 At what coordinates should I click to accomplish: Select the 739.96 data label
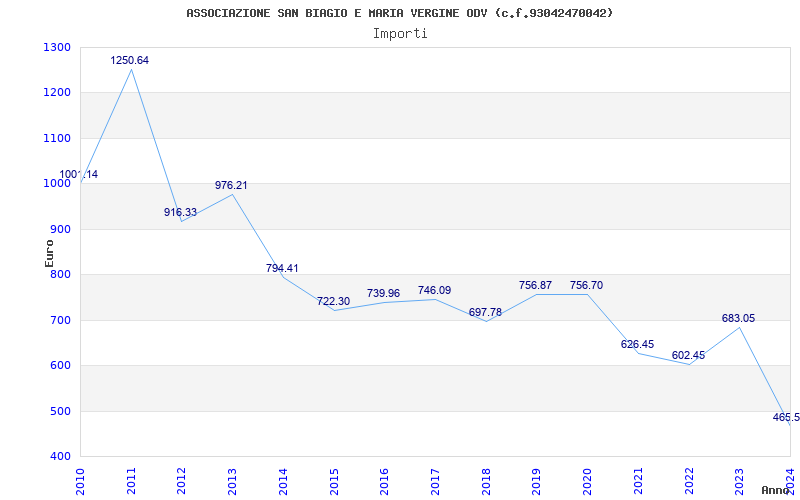coord(383,293)
